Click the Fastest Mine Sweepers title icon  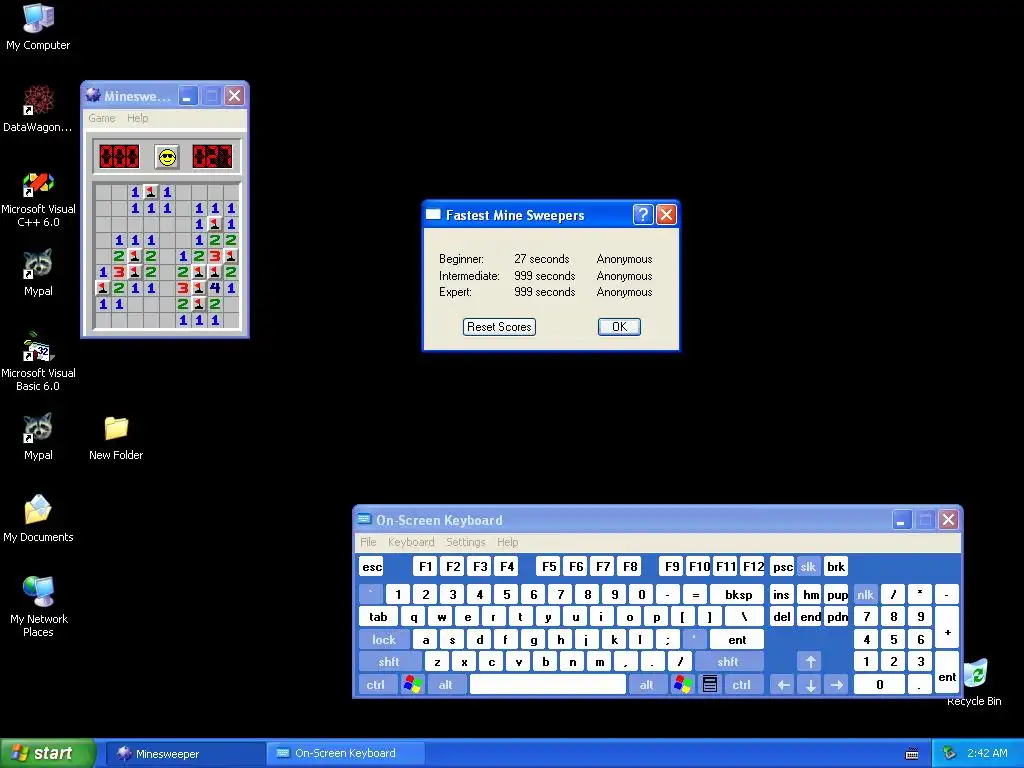click(433, 214)
